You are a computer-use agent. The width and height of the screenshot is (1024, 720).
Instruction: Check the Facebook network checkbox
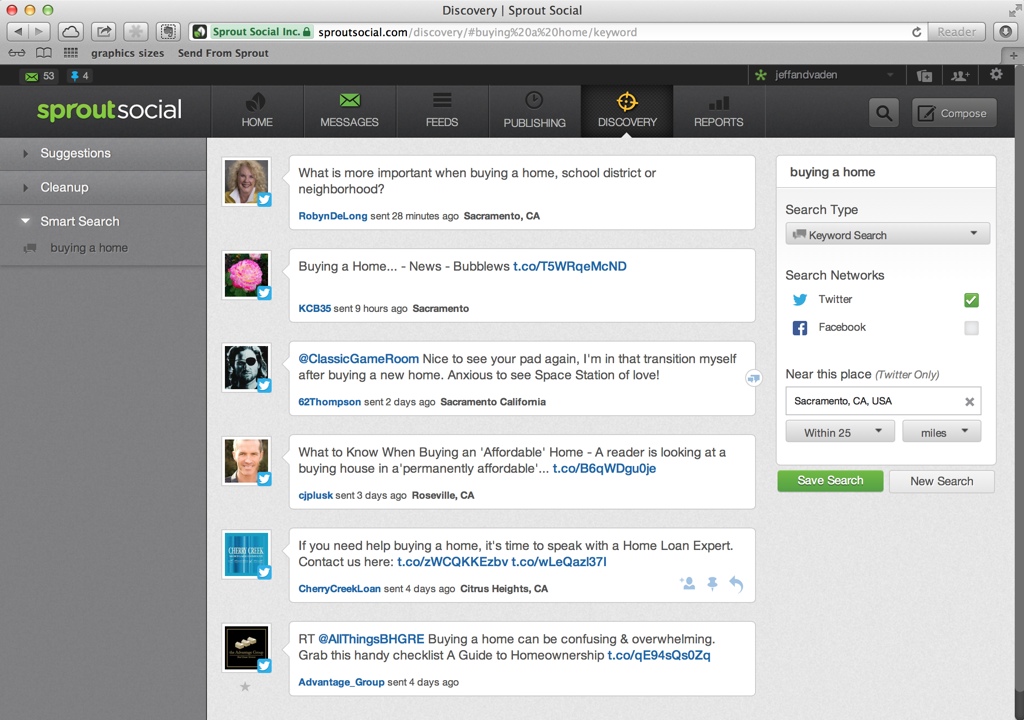(x=971, y=328)
